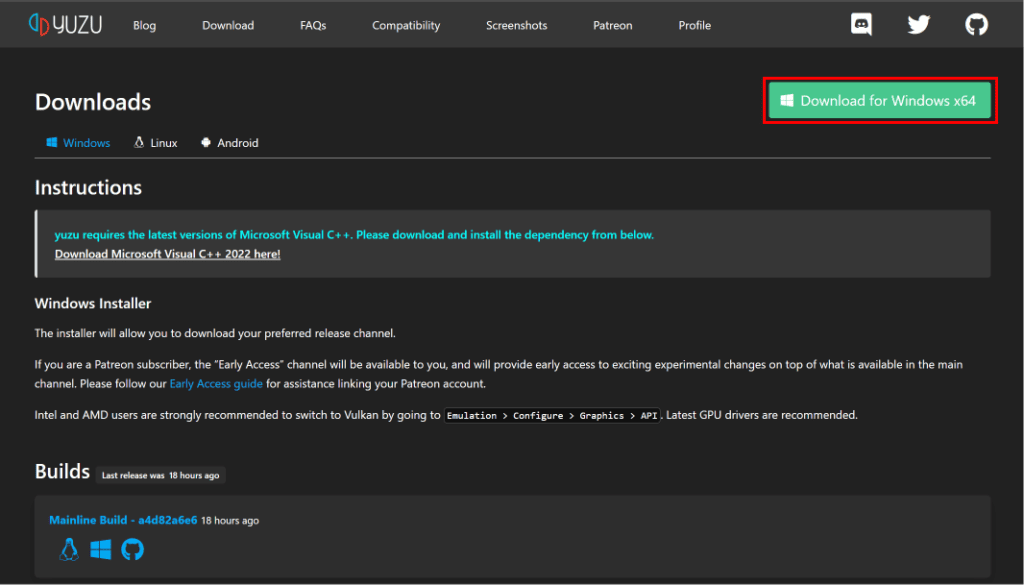Viewport: 1024px width, 585px height.
Task: Open Screenshots in navigation bar
Action: coord(517,25)
